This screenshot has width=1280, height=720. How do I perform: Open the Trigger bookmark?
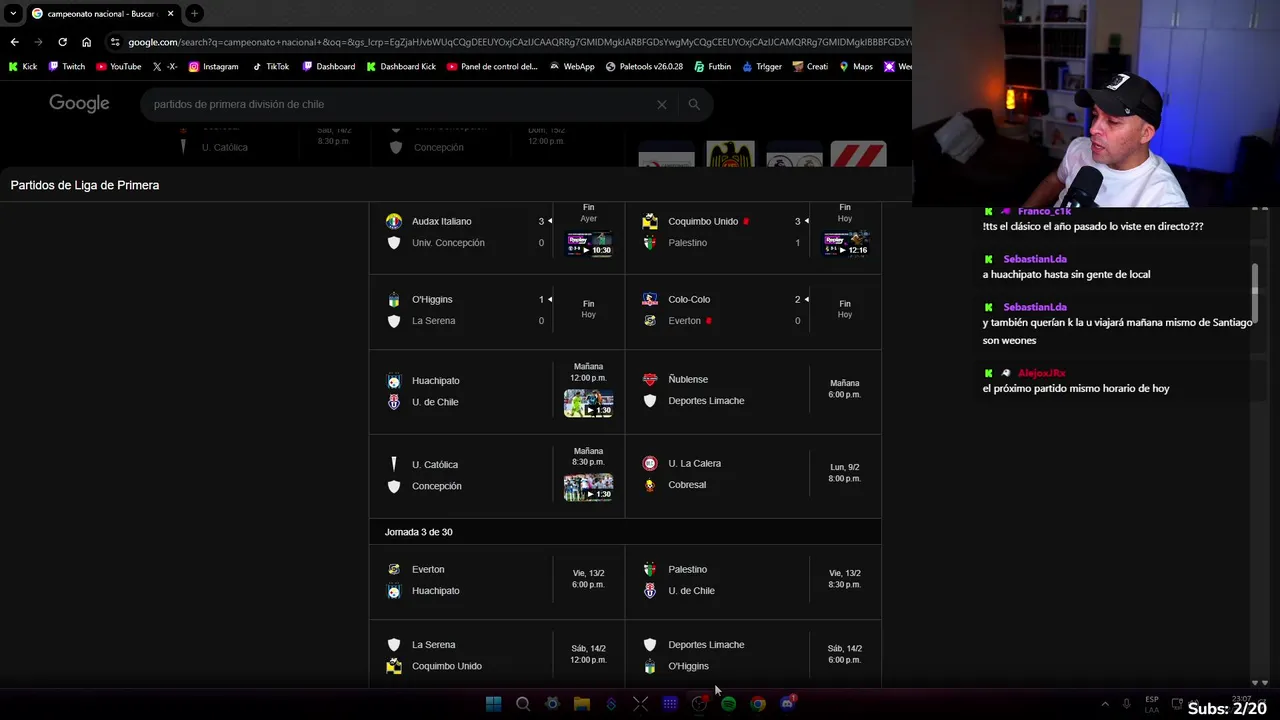[x=762, y=67]
